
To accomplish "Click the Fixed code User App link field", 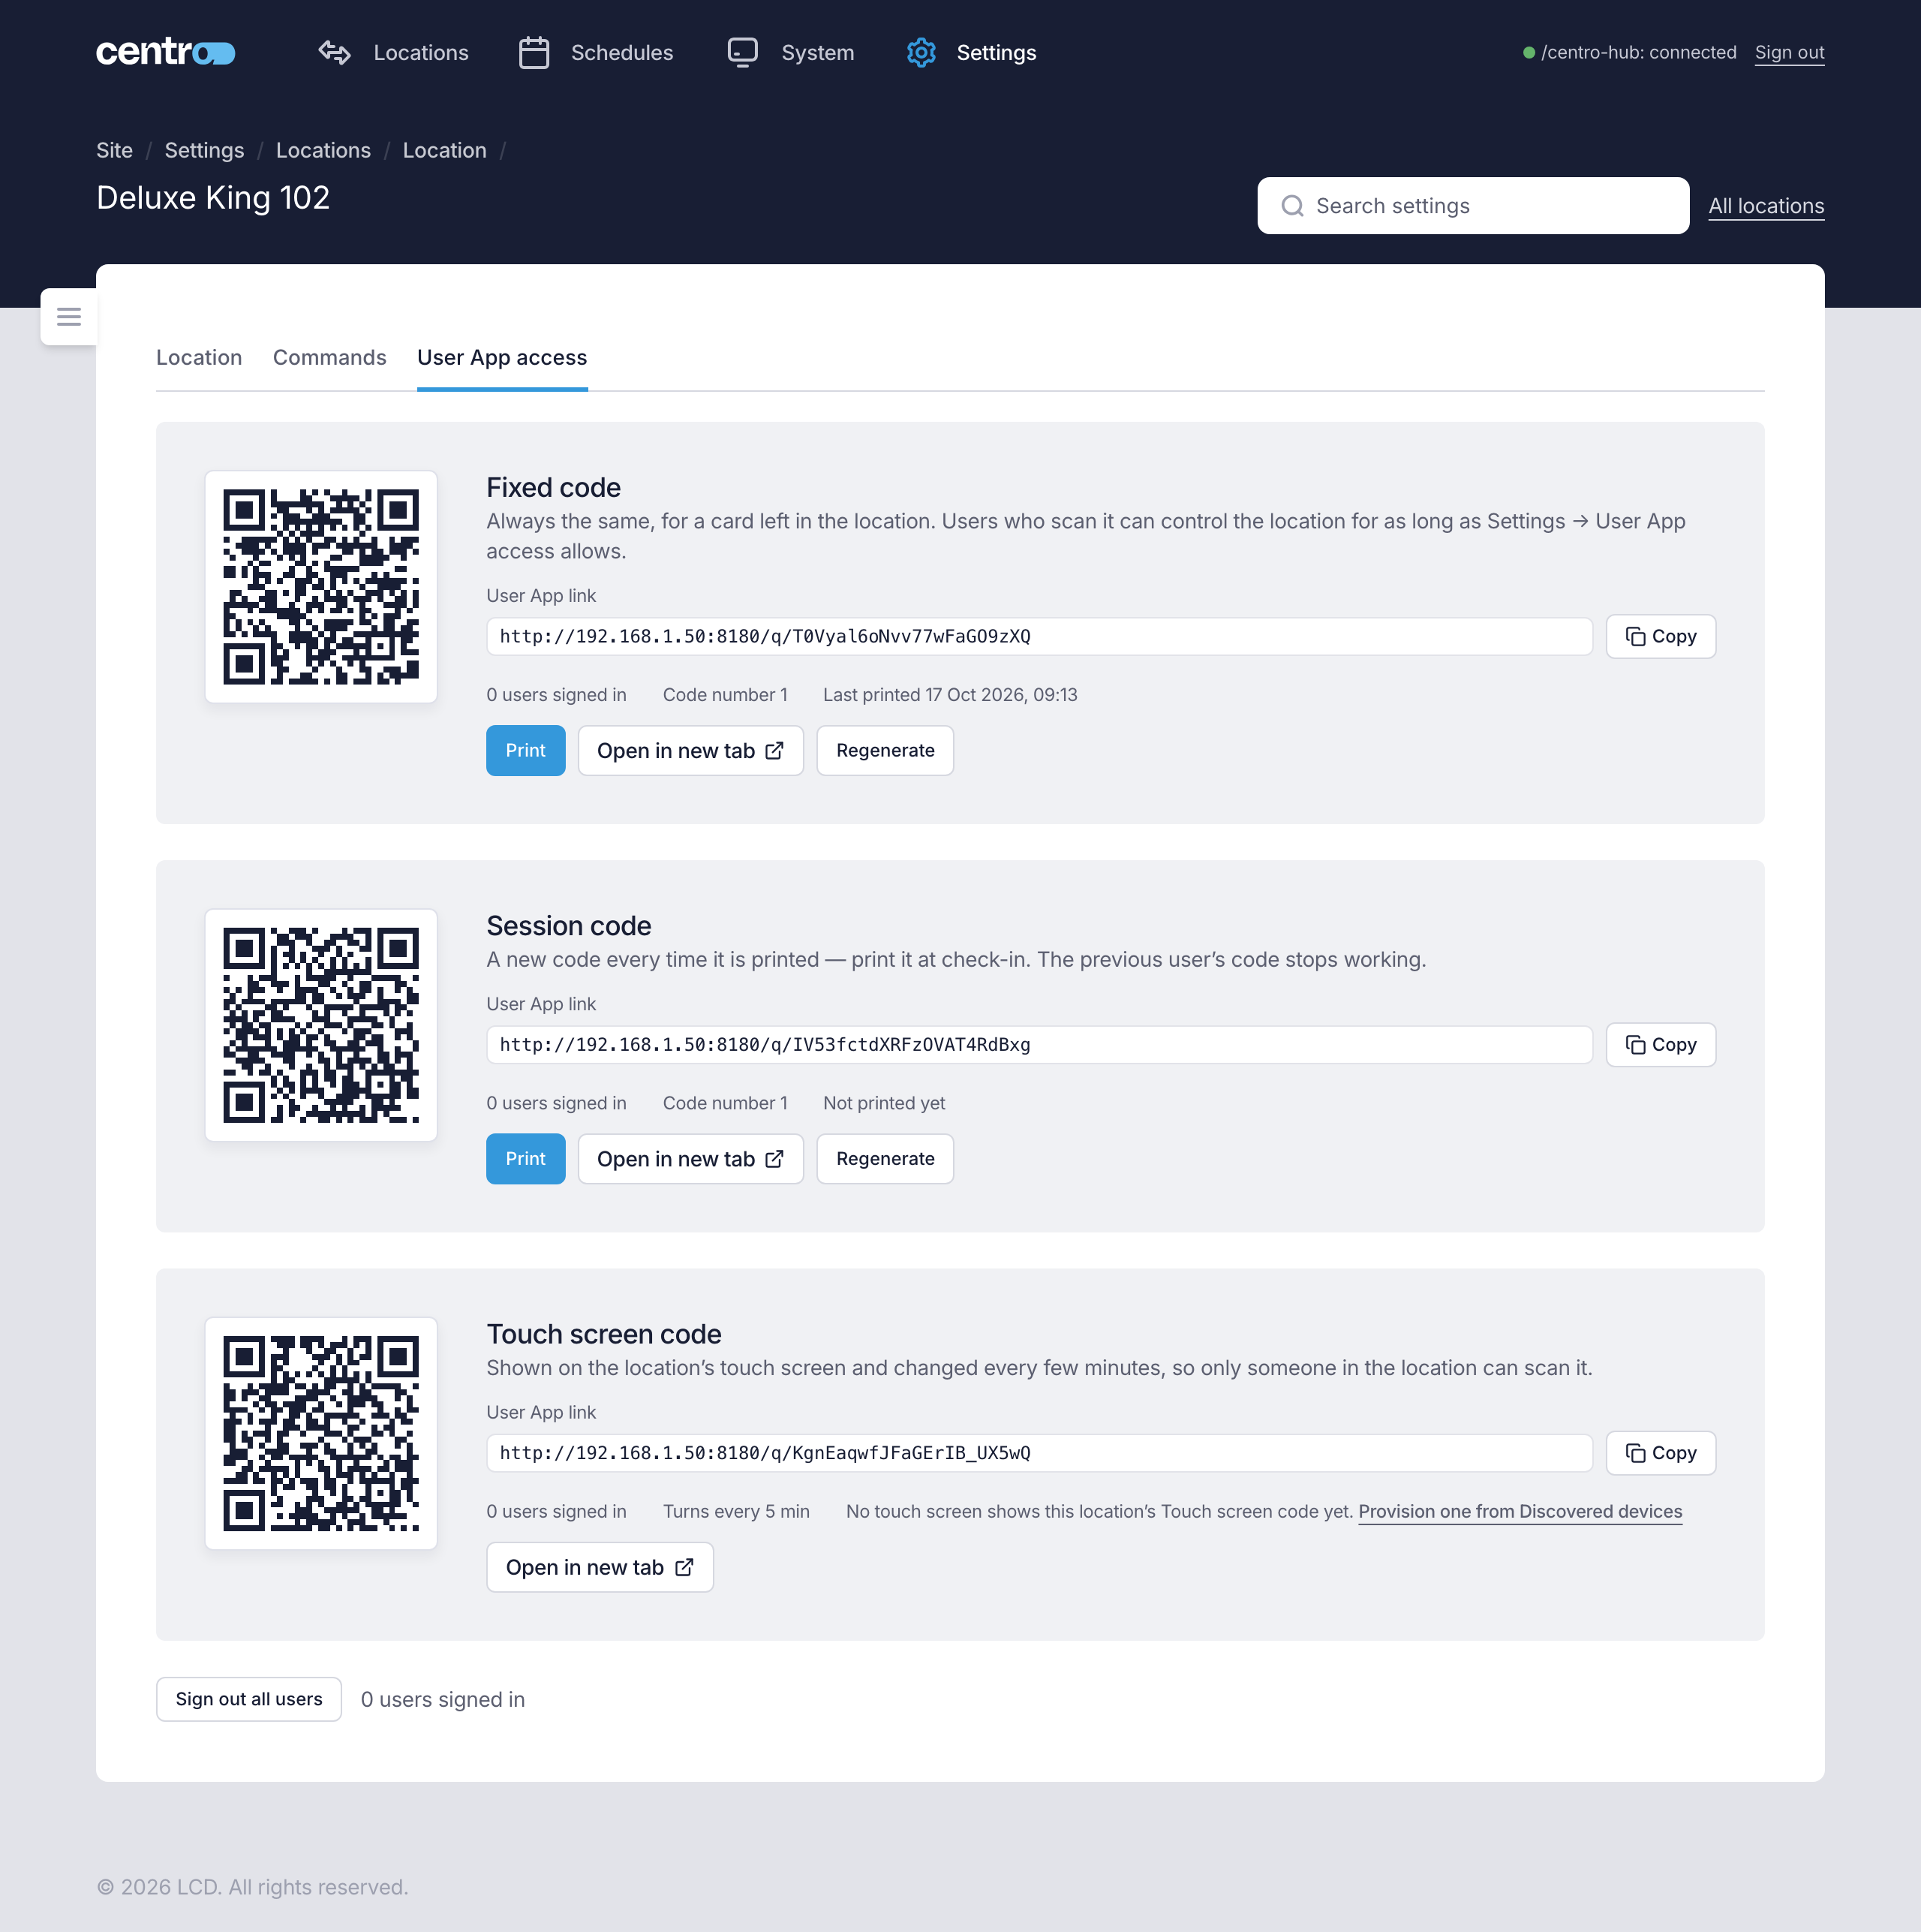I will coord(1039,637).
